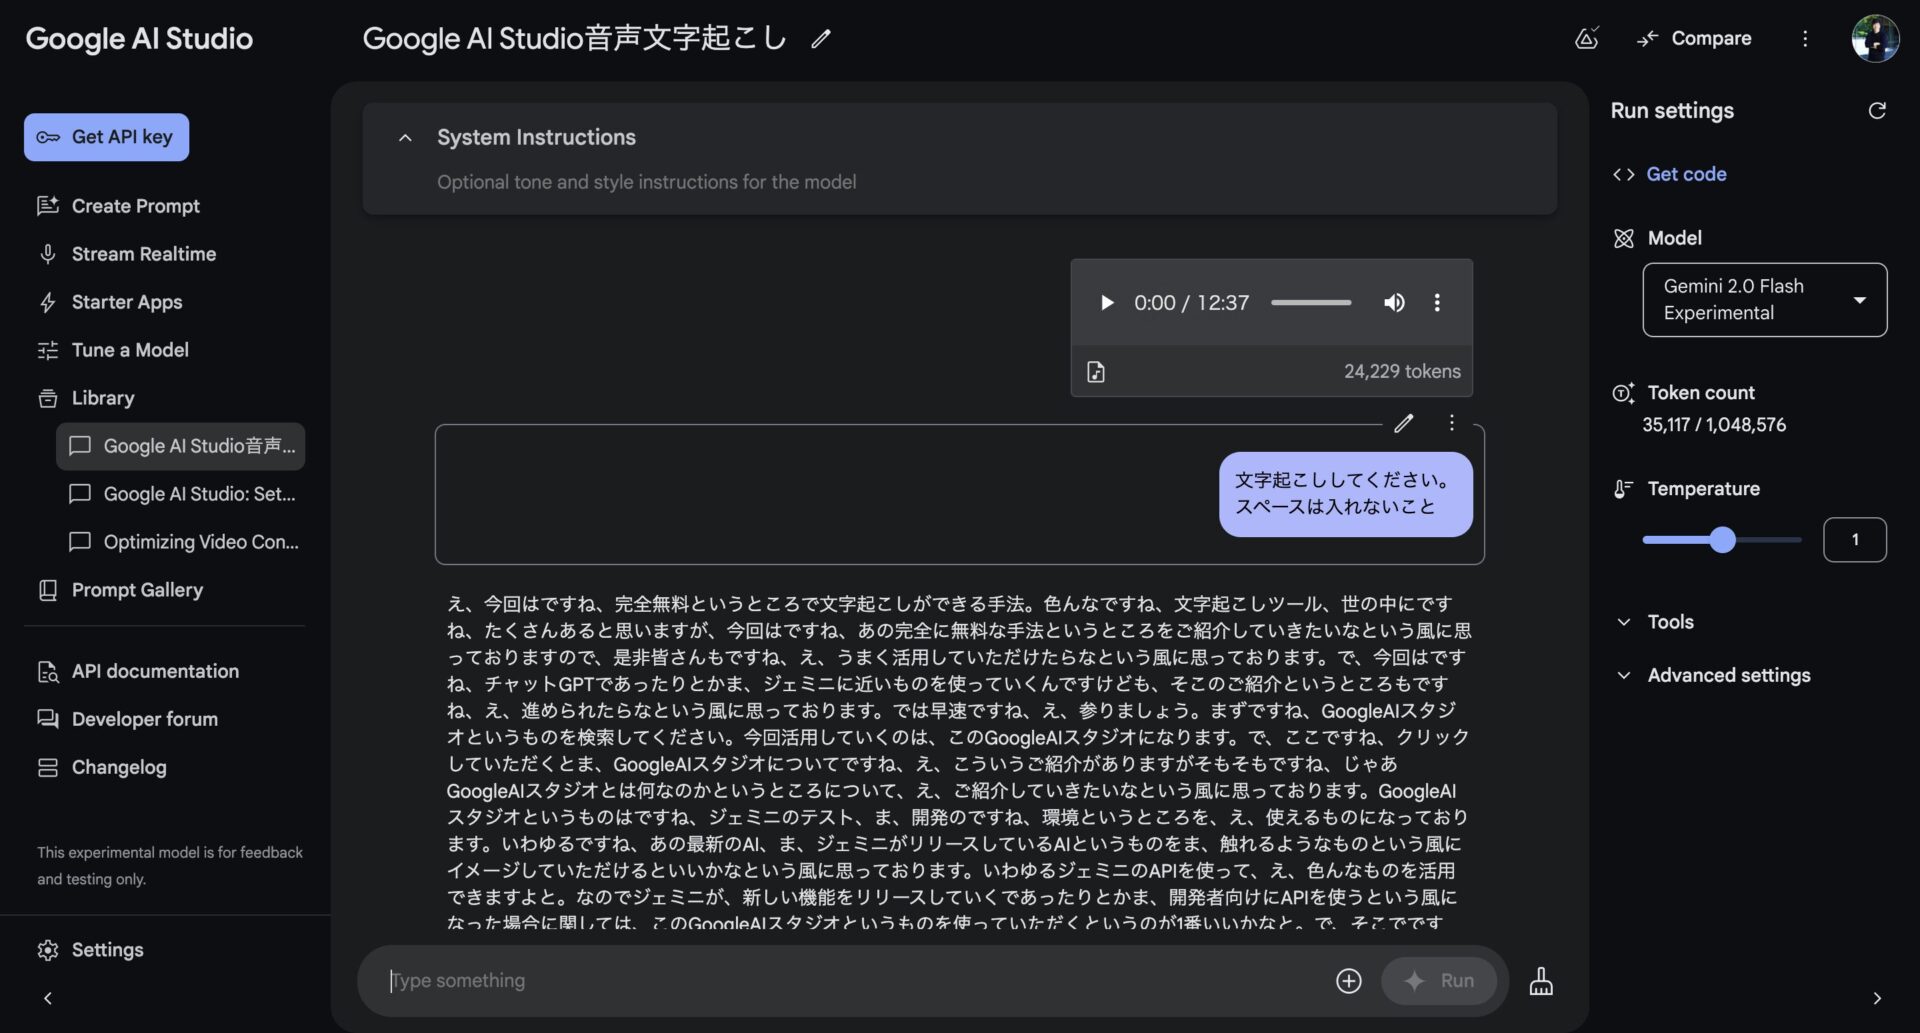This screenshot has height=1033, width=1920.
Task: Mute the audio player volume
Action: click(x=1394, y=302)
